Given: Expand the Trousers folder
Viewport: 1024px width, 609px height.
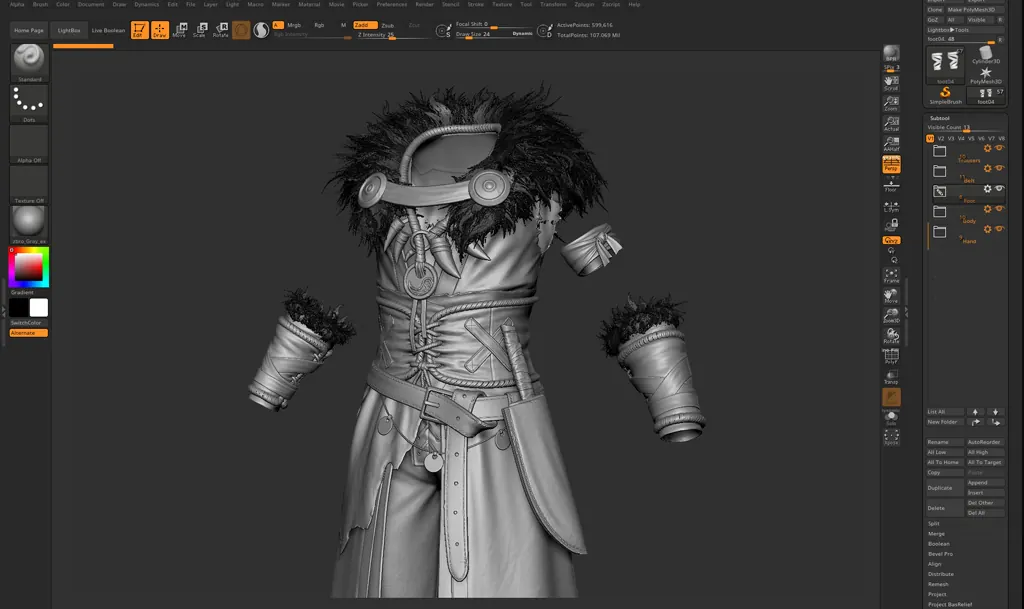Looking at the screenshot, I should 940,151.
